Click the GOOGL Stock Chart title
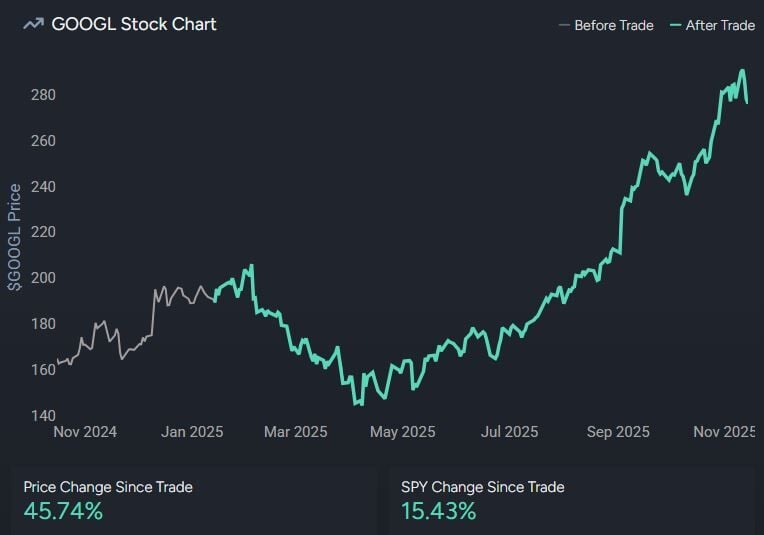The width and height of the screenshot is (764, 535). [134, 24]
